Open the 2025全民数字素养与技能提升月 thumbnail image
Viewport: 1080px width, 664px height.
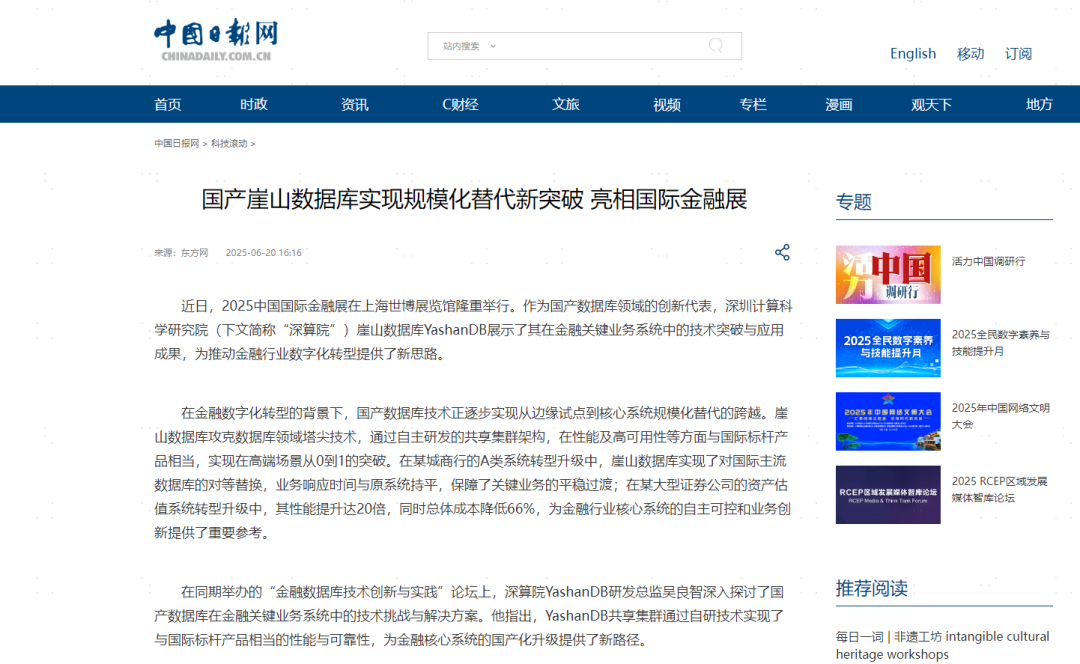click(888, 348)
